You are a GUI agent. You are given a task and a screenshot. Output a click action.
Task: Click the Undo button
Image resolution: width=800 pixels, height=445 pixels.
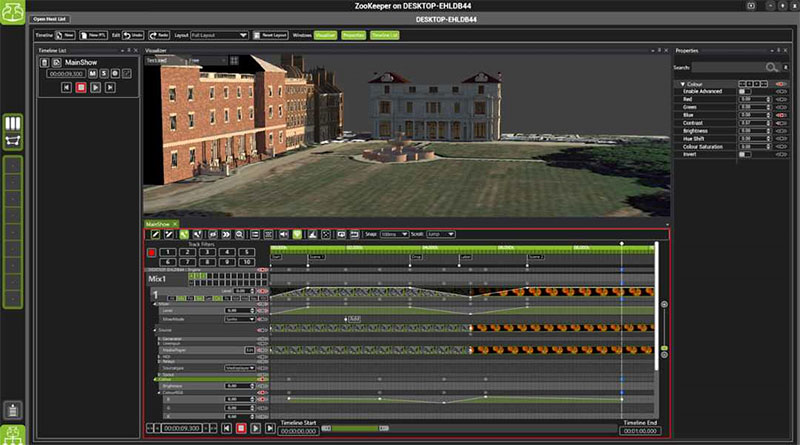[x=135, y=35]
